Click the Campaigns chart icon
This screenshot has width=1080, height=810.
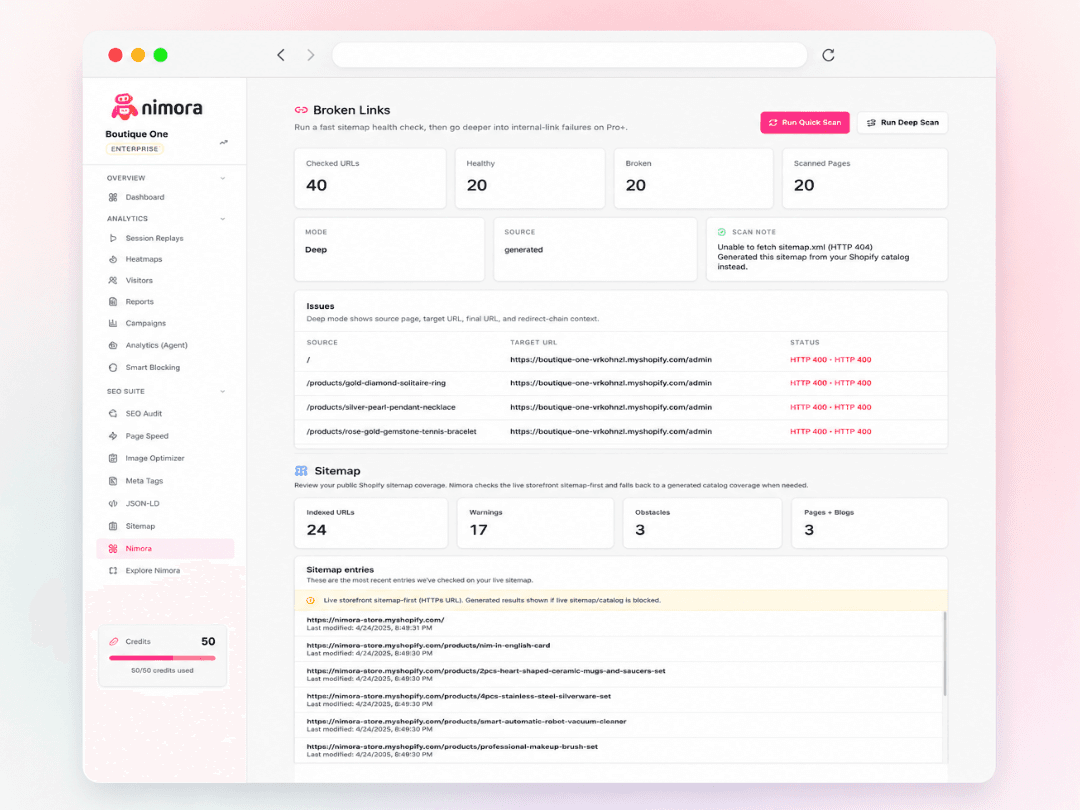click(113, 323)
